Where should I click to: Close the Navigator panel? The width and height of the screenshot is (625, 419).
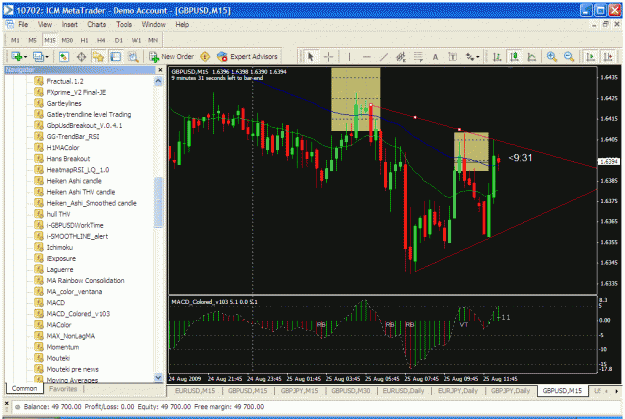coord(160,70)
